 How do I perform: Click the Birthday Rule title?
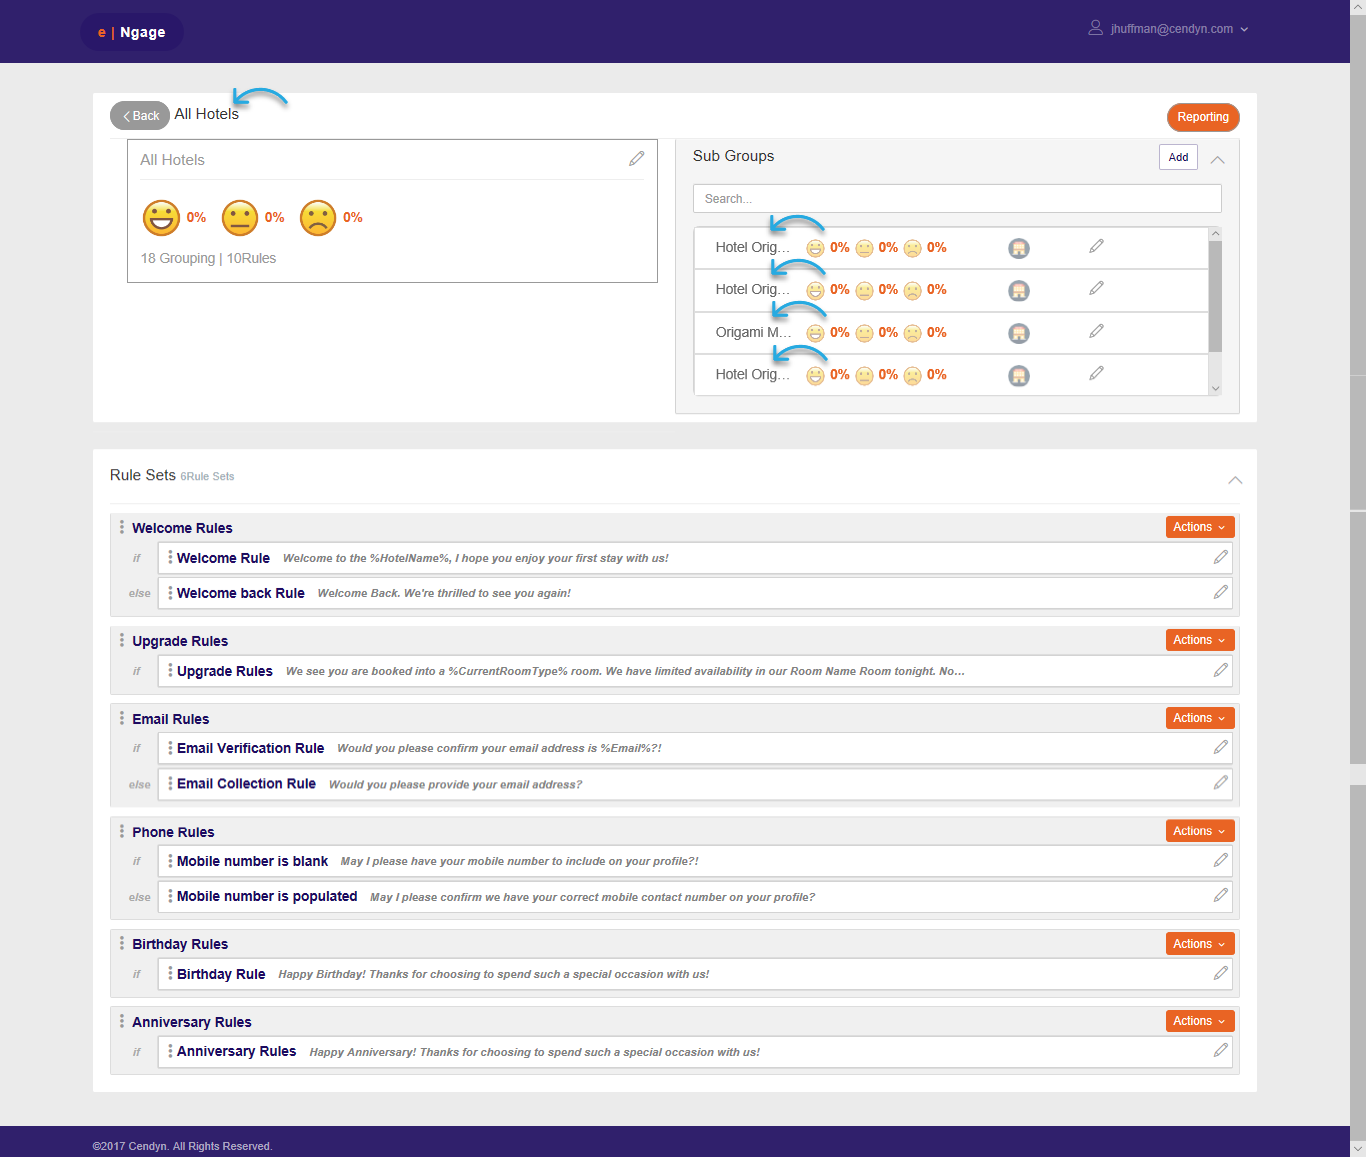point(221,974)
